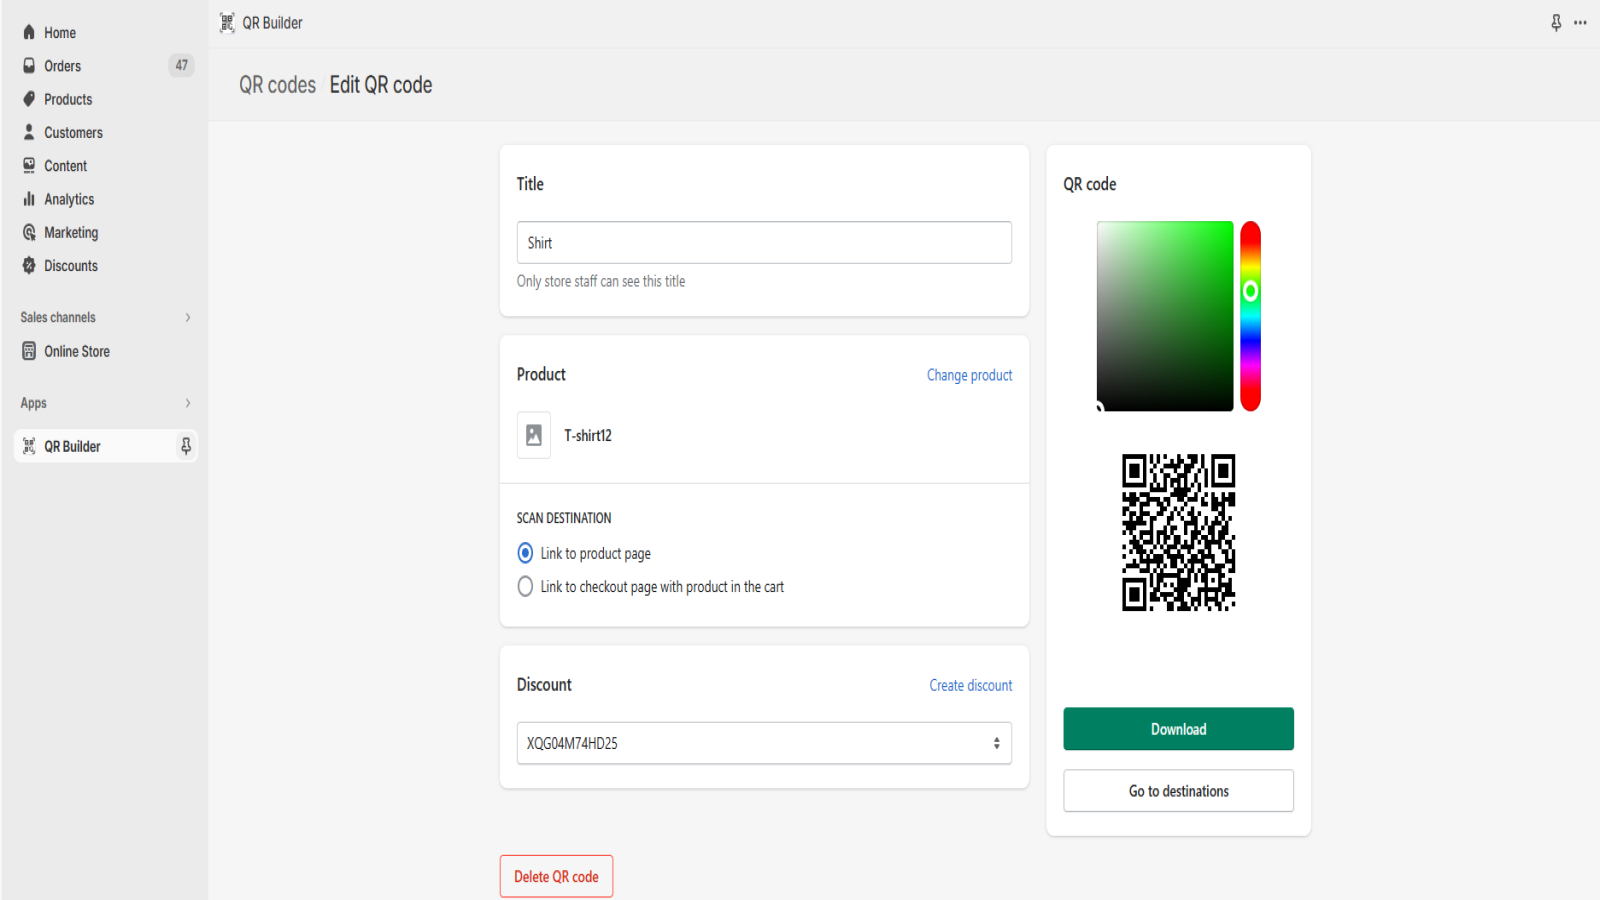Click the Home icon in the sidebar

pos(28,32)
